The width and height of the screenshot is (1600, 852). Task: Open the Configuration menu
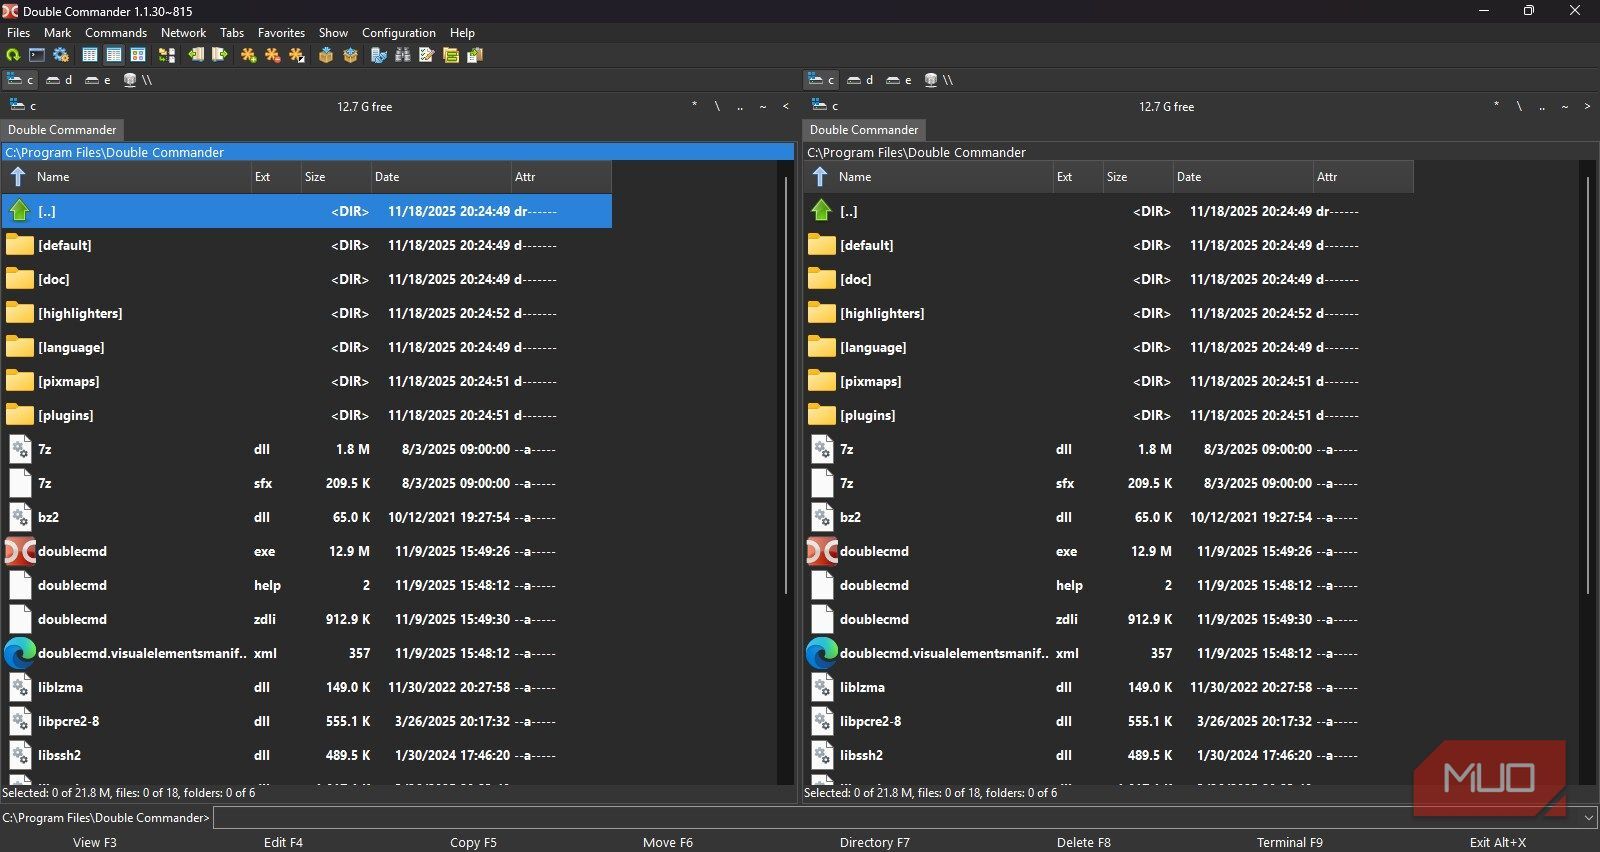(x=398, y=33)
